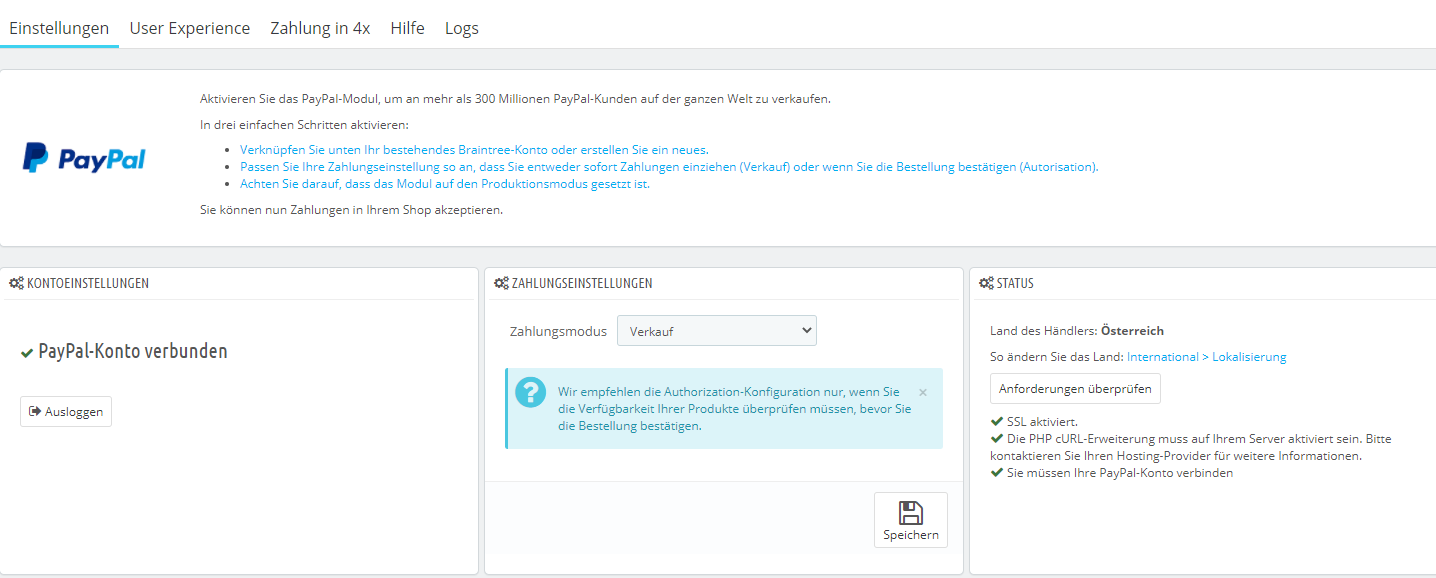Click the Status panel gears icon
1436x578 pixels.
pos(986,283)
